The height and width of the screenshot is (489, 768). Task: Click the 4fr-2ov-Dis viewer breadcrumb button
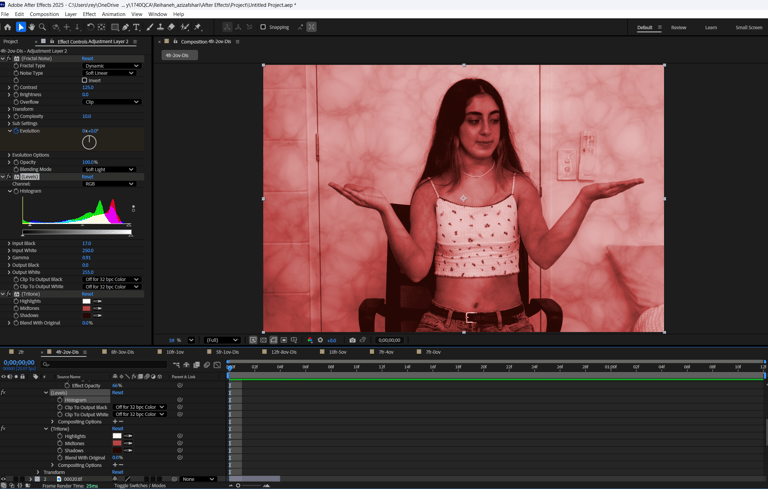pyautogui.click(x=179, y=55)
